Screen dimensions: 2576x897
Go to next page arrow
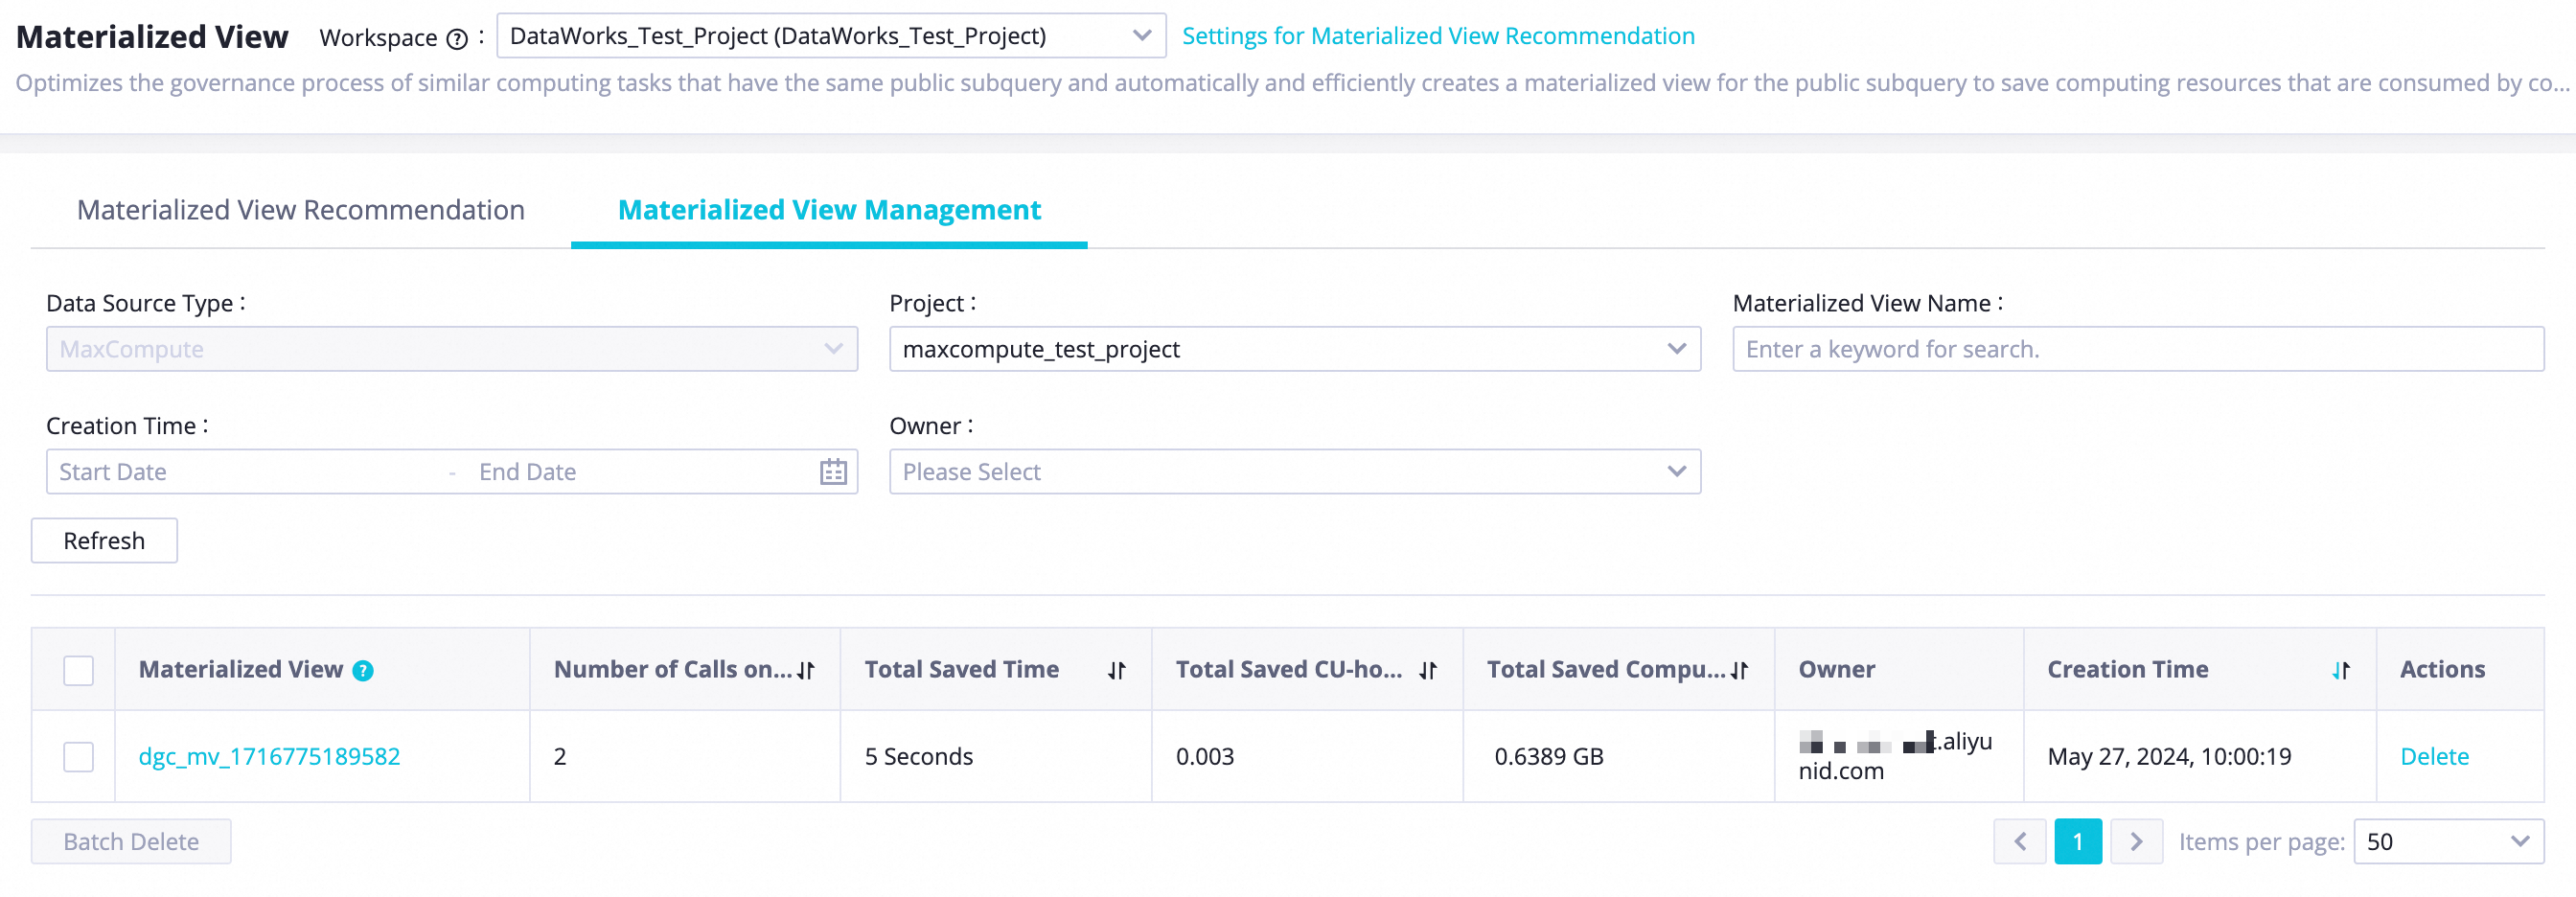(x=2136, y=842)
